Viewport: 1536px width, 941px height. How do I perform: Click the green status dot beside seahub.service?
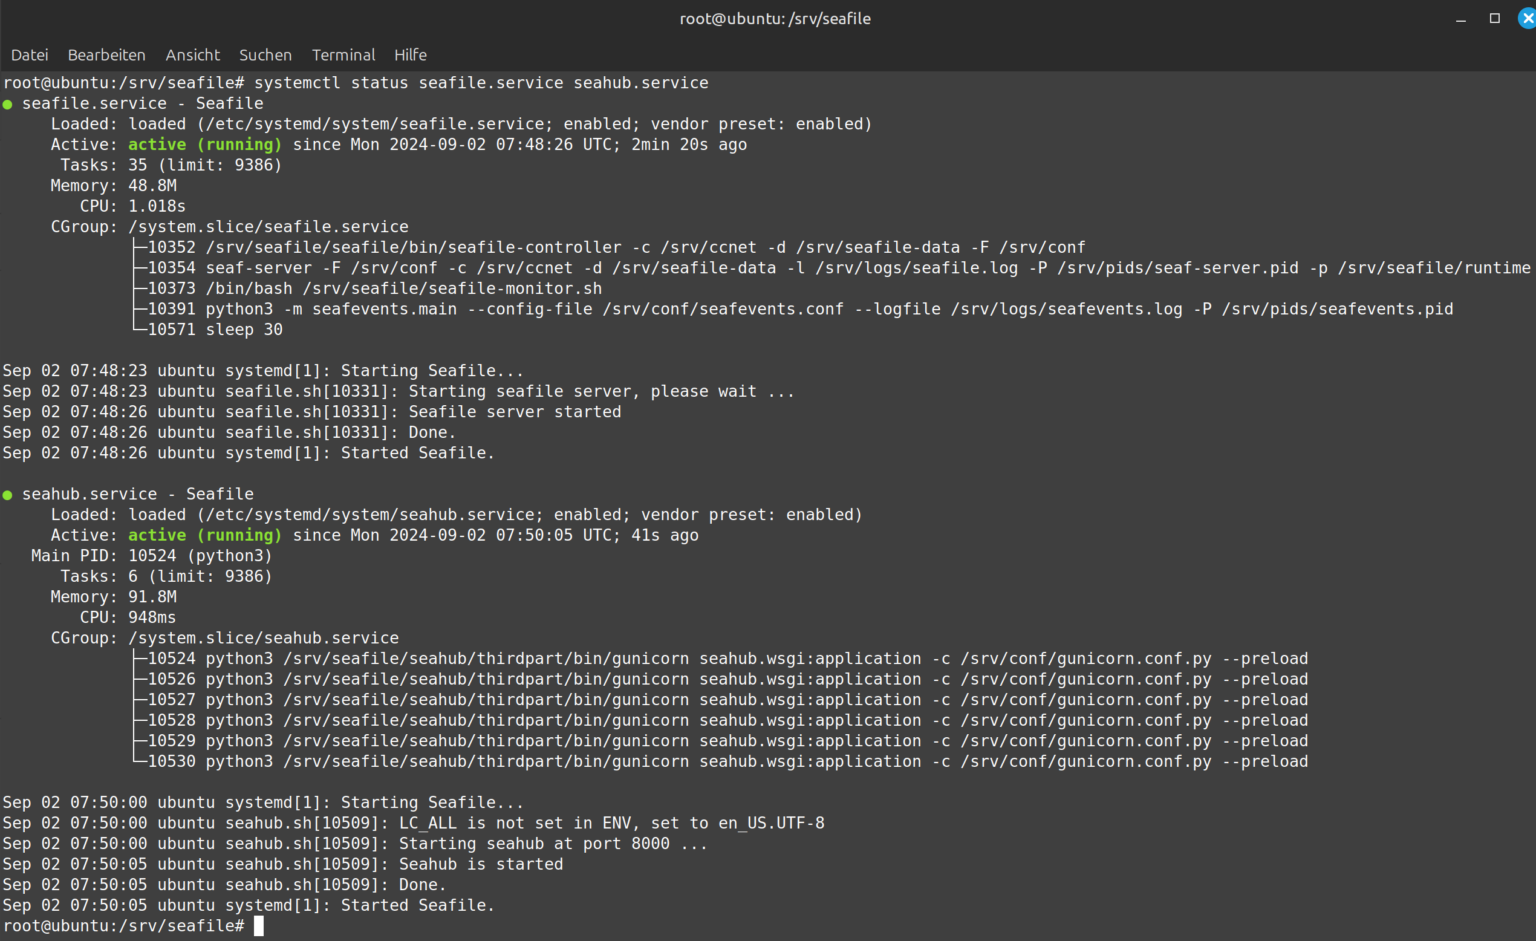(x=8, y=495)
